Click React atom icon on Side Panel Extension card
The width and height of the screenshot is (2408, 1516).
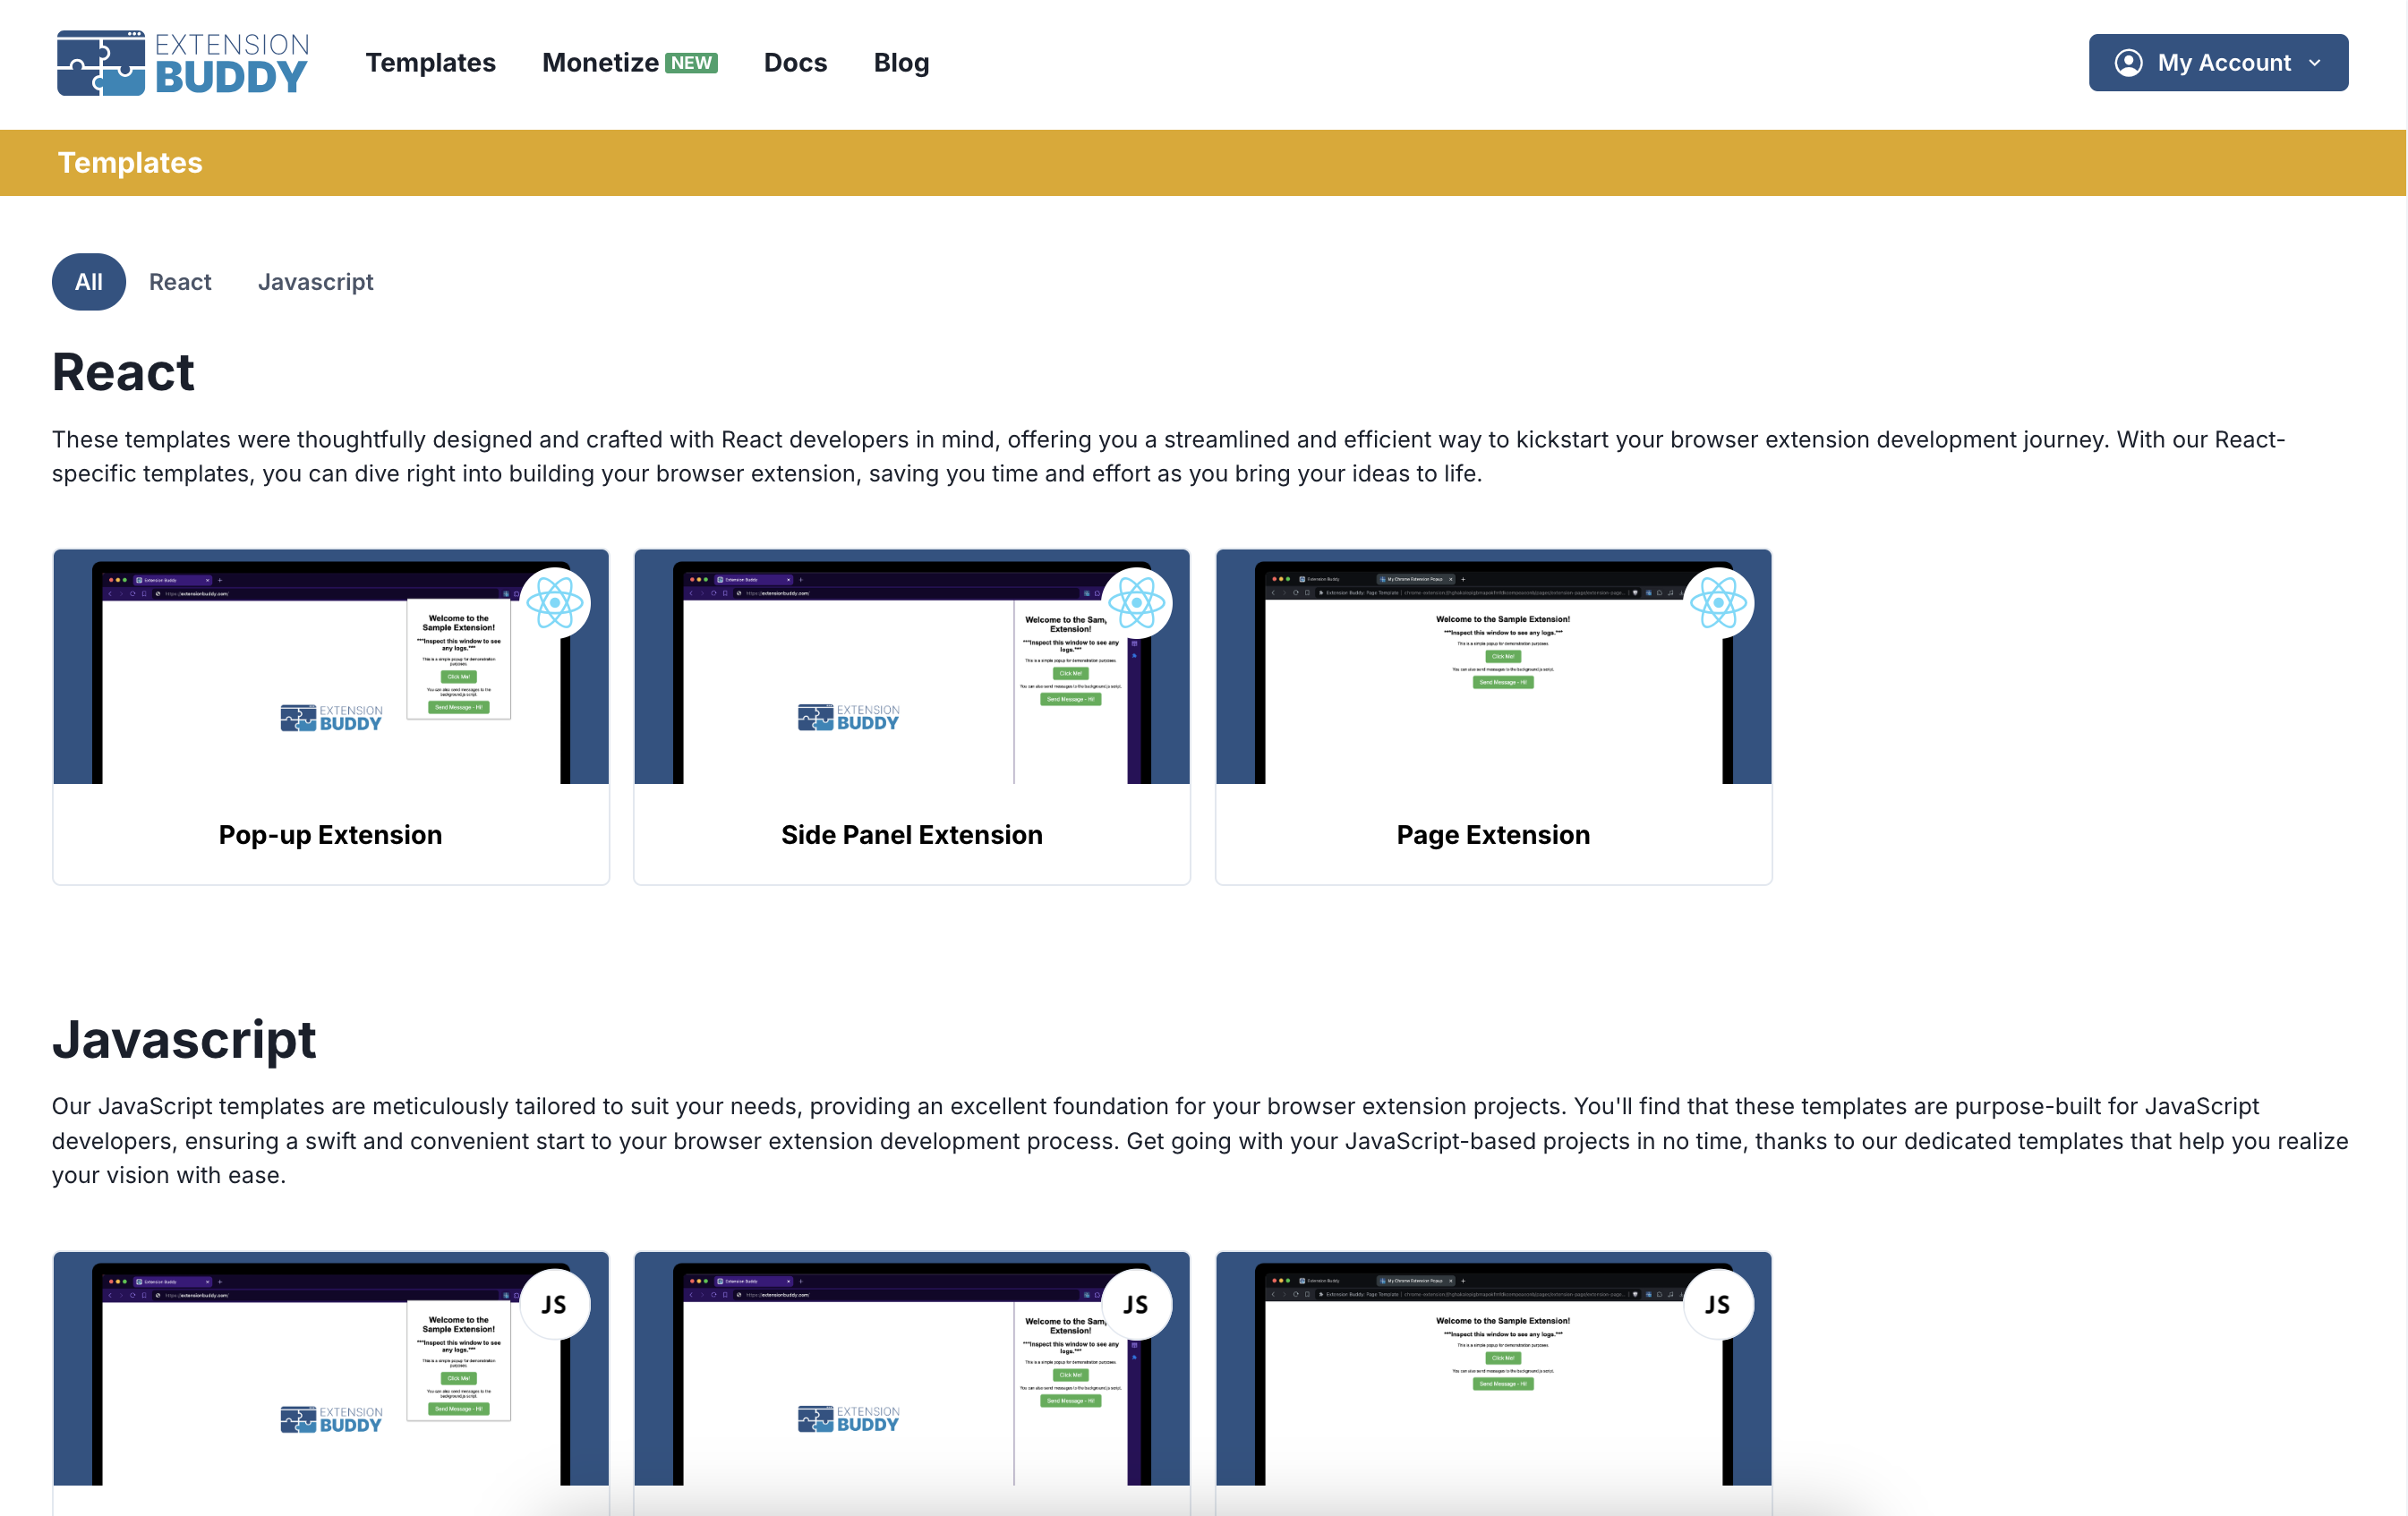pyautogui.click(x=1136, y=603)
